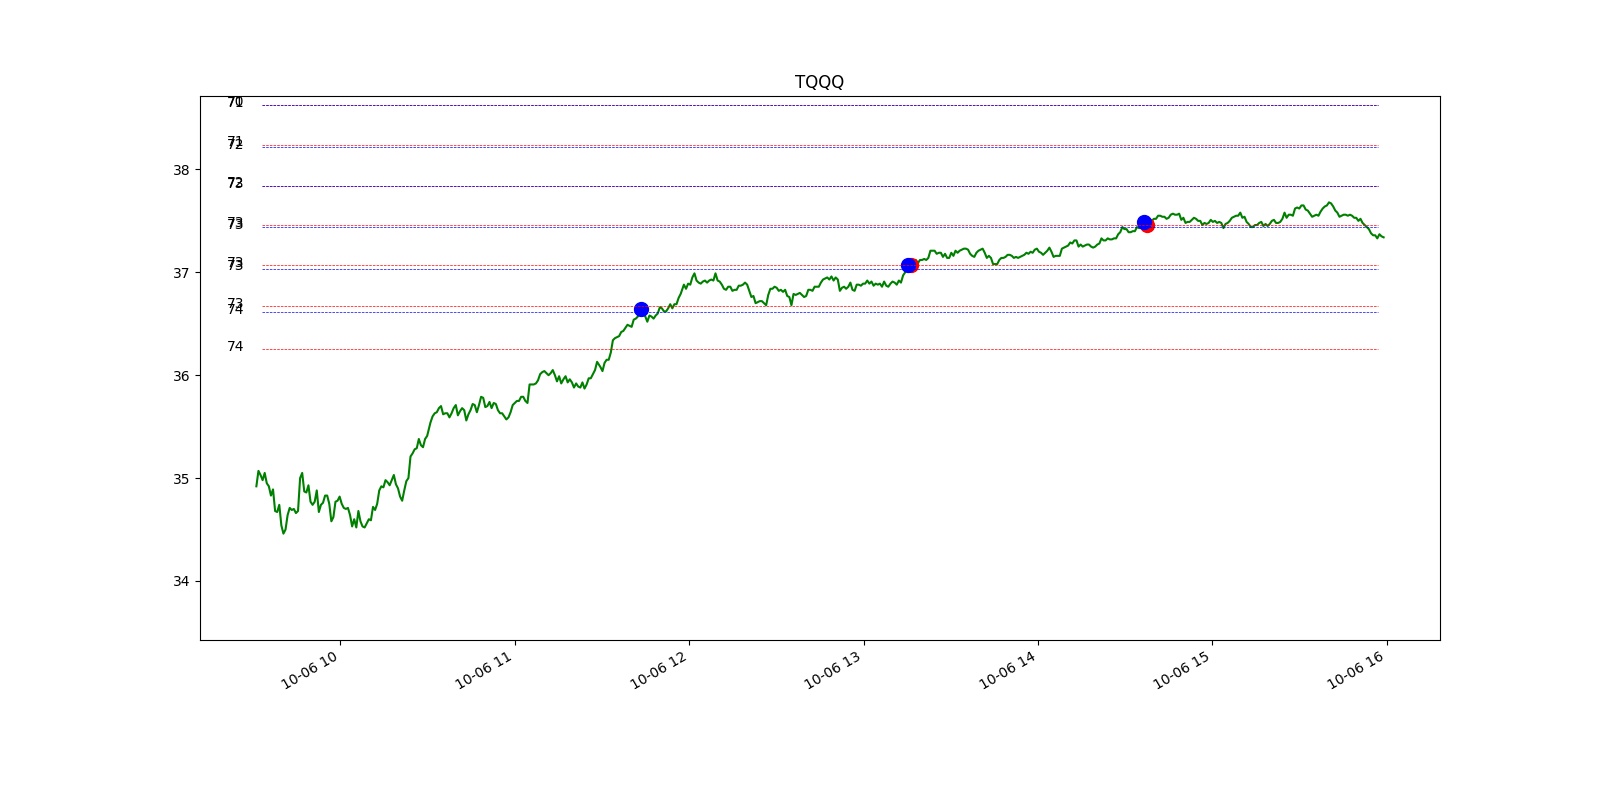1600x800 pixels.
Task: Click the TQQQ chart title
Action: pyautogui.click(x=819, y=82)
